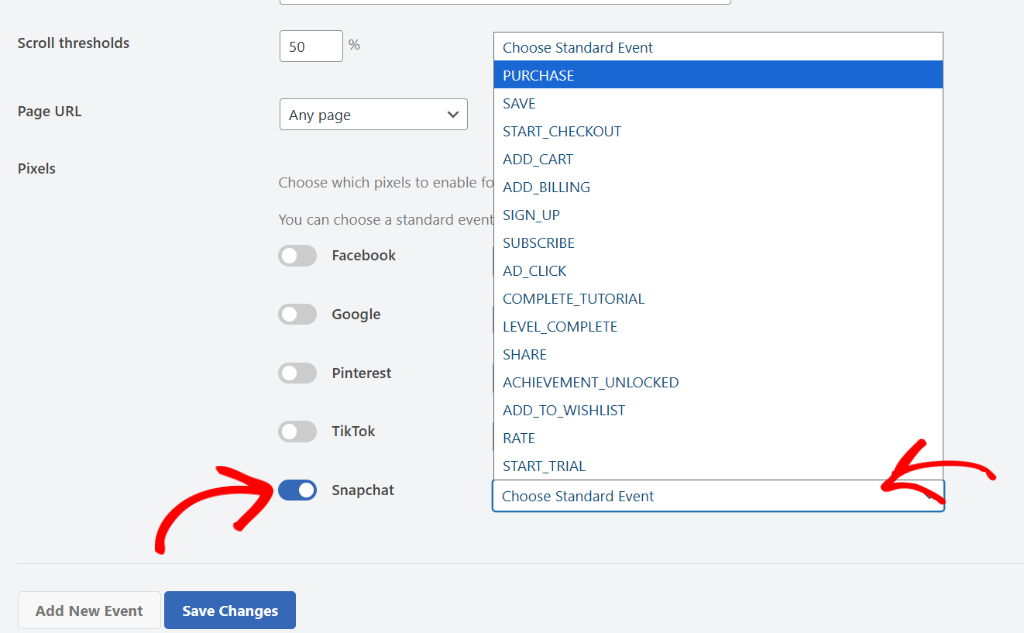Click the Add New Event button
The width and height of the screenshot is (1024, 633).
[89, 611]
